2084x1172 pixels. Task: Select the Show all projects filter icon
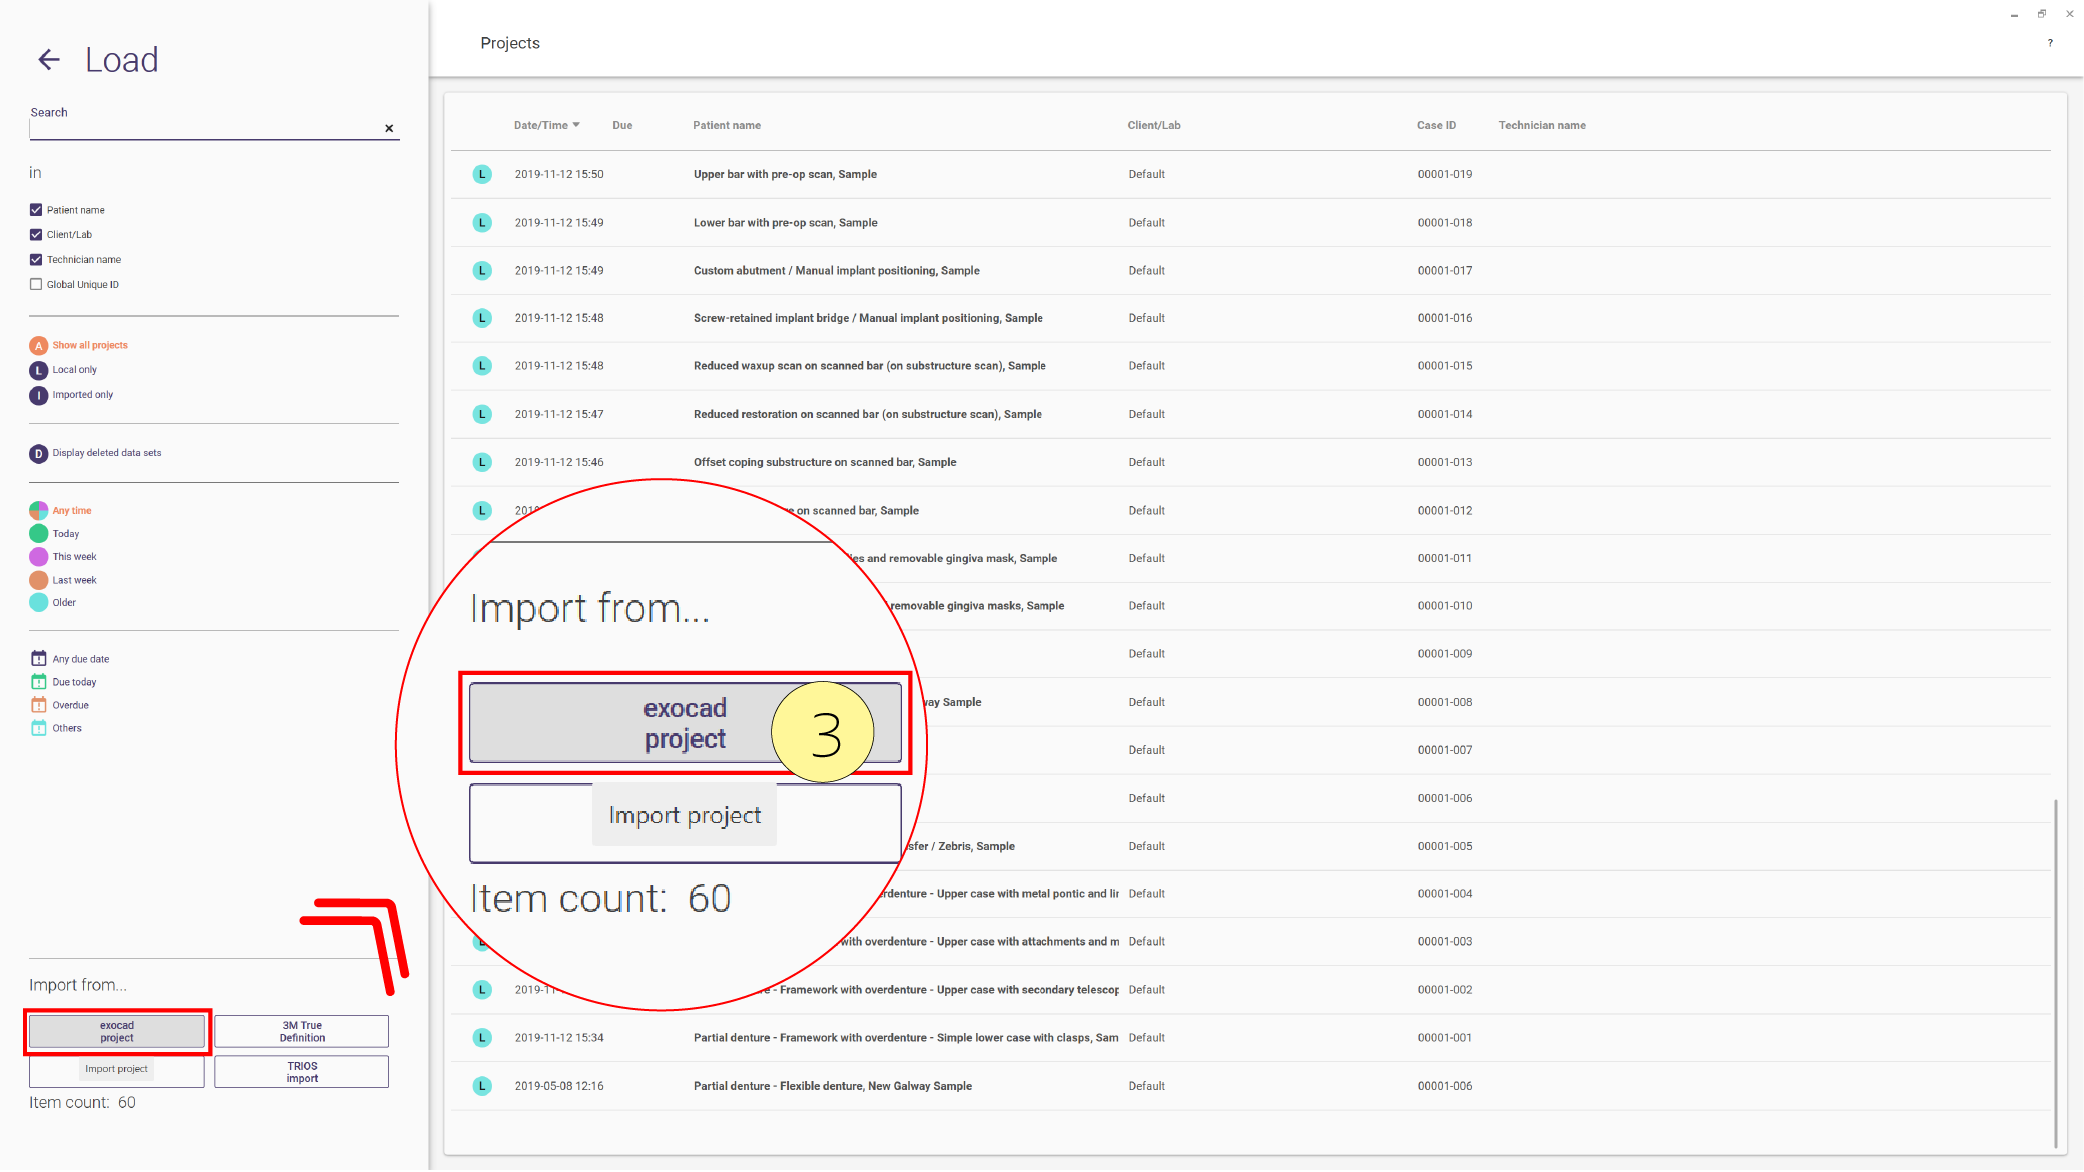click(38, 346)
